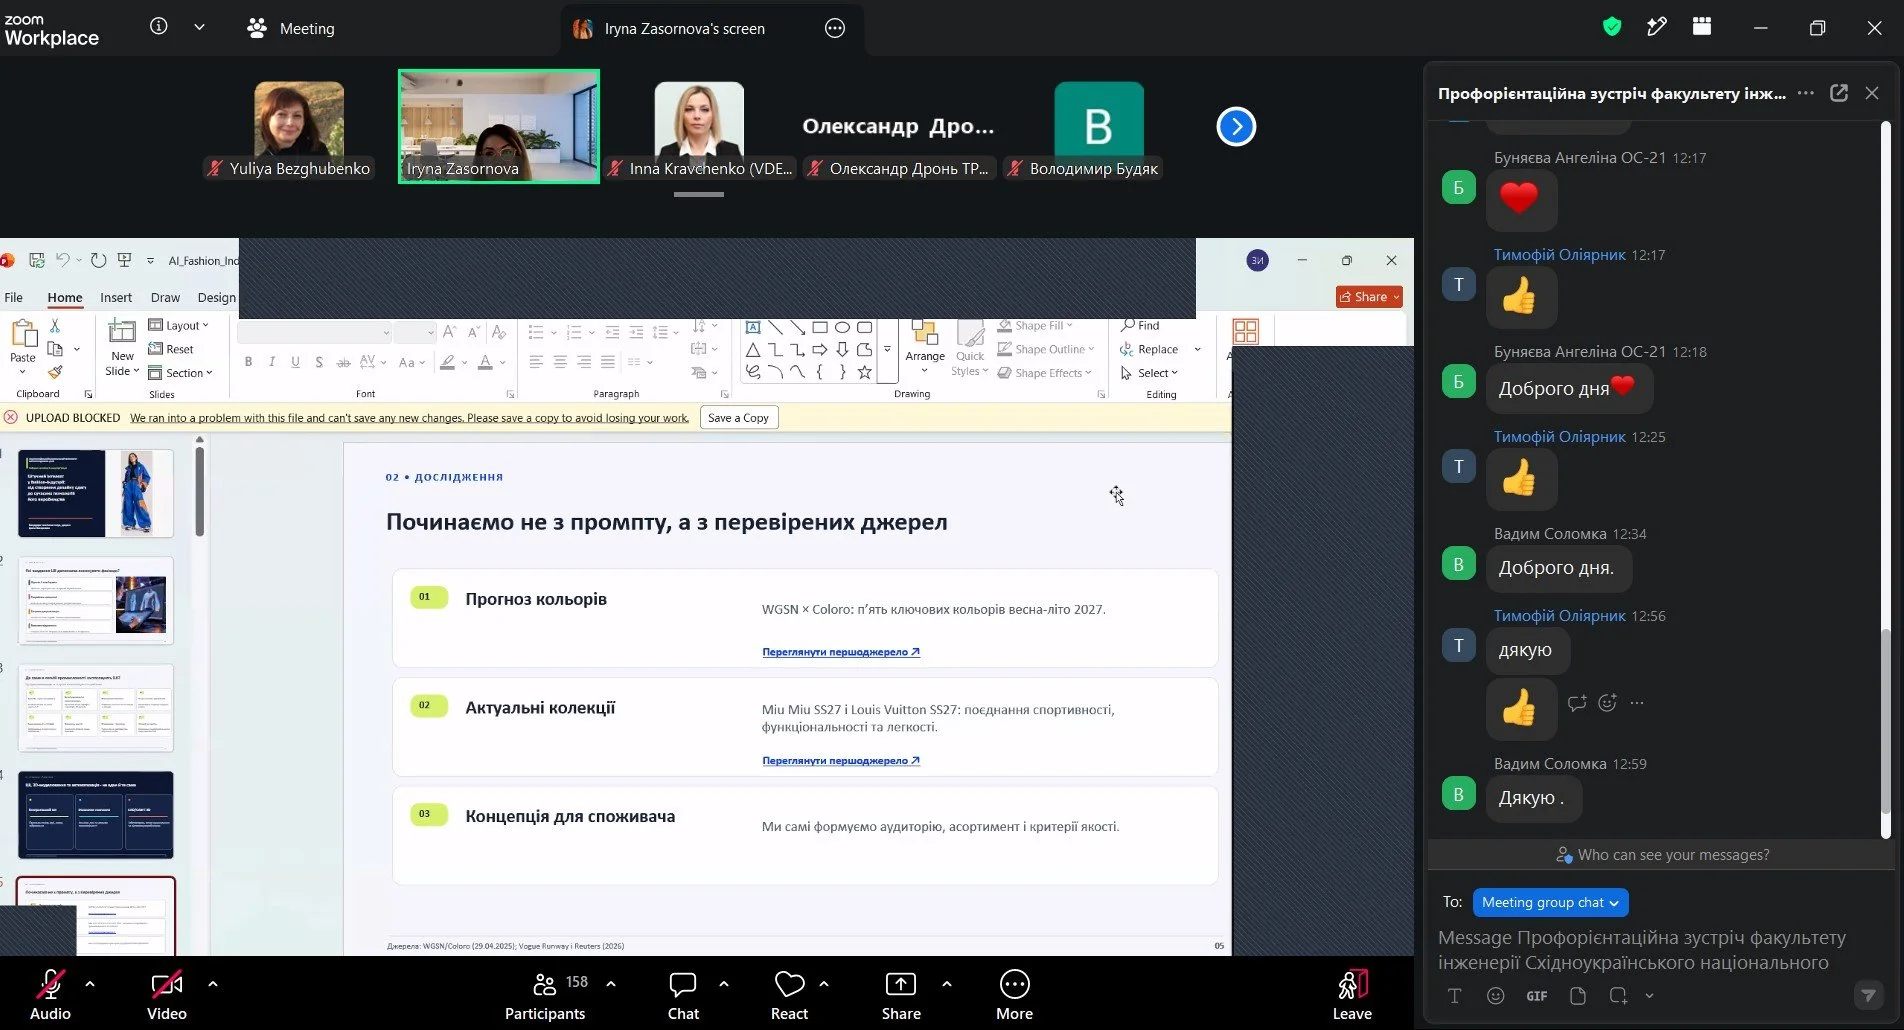
Task: Click slide thumbnail panel scrollbar
Action: pos(199,490)
